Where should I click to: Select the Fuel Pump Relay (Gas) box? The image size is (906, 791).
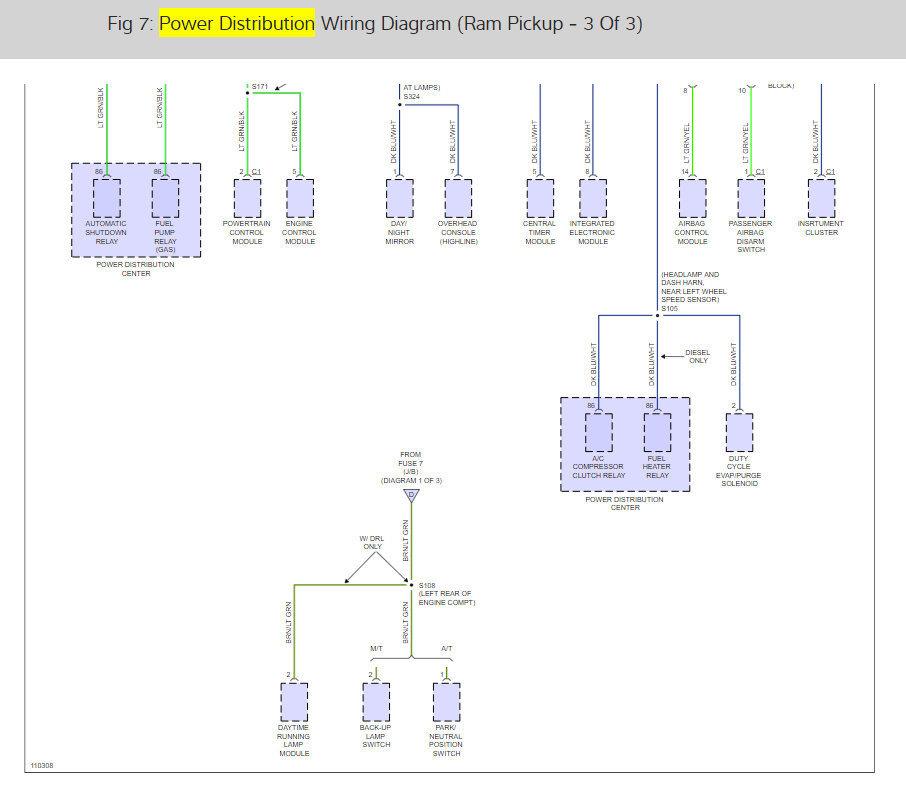tap(165, 198)
